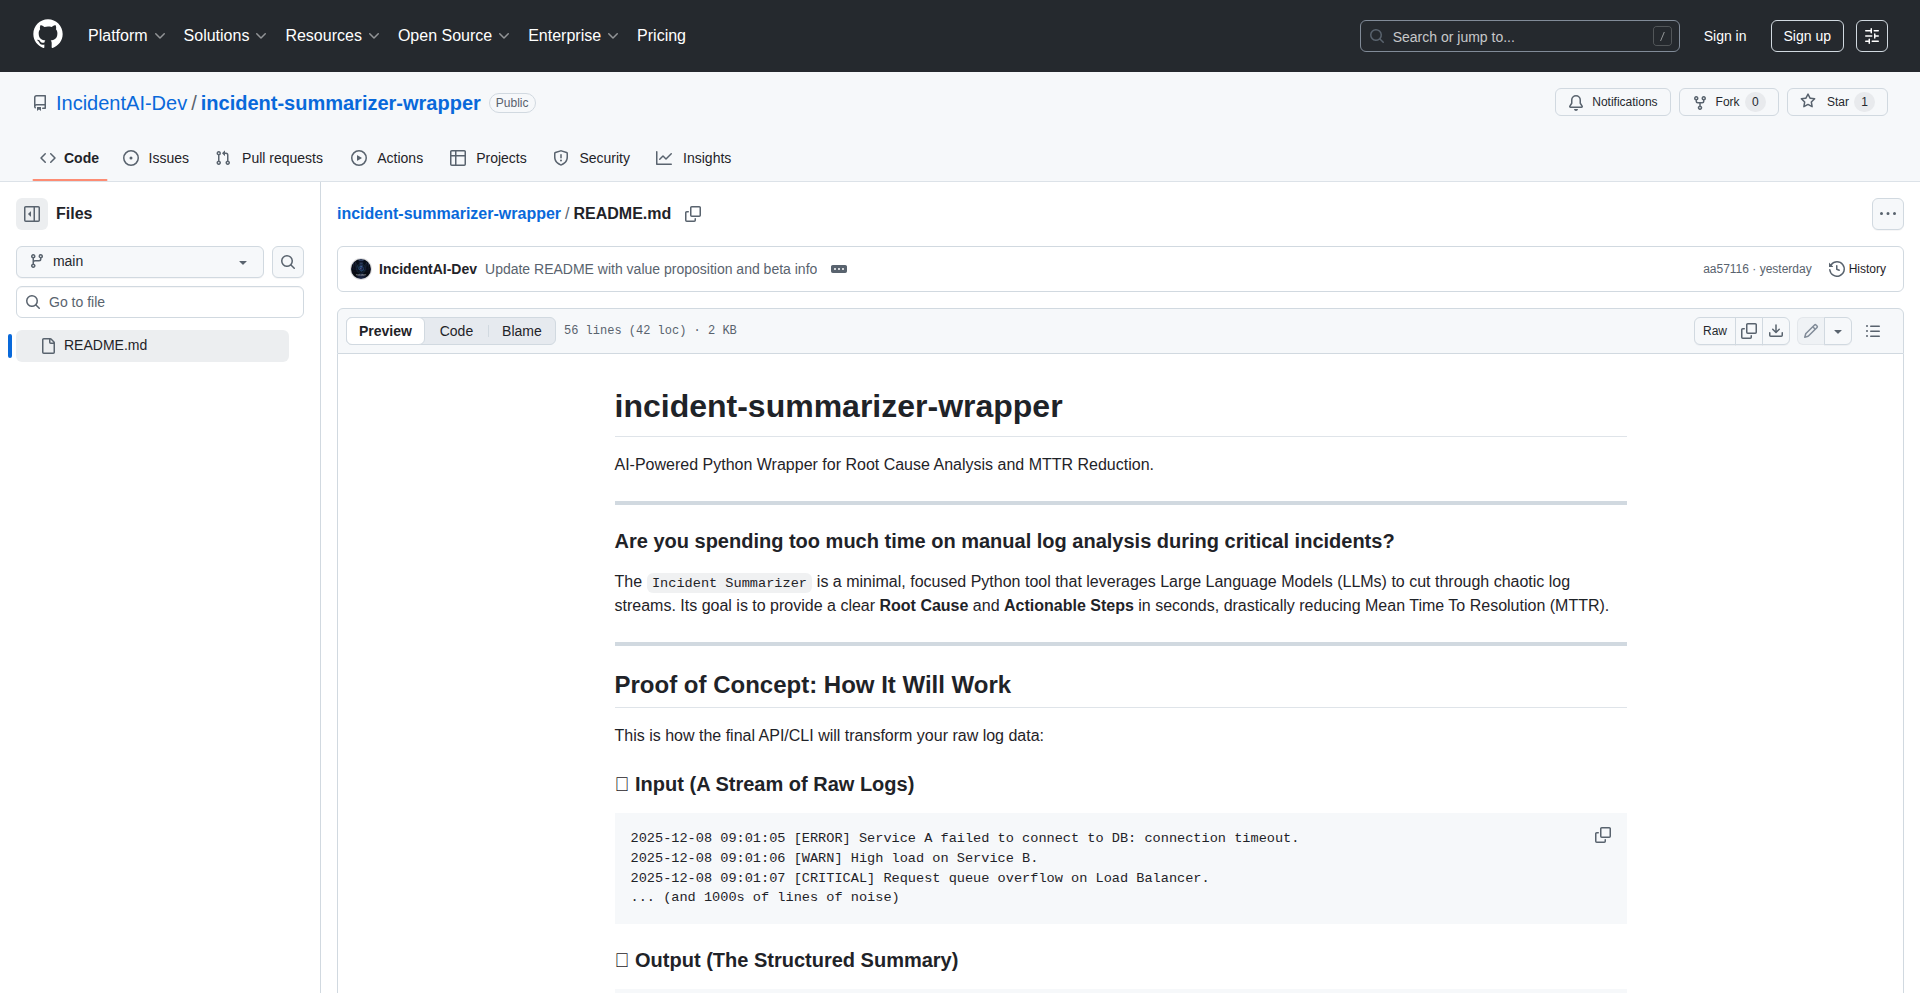1920x993 pixels.
Task: Open the Pull requests tab
Action: click(x=270, y=158)
